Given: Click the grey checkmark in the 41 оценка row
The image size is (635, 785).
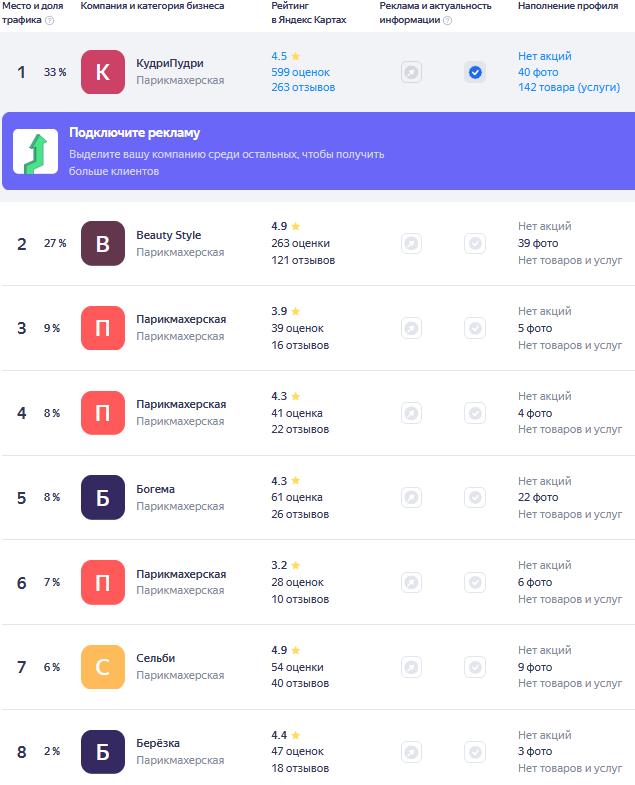Looking at the screenshot, I should click(475, 414).
